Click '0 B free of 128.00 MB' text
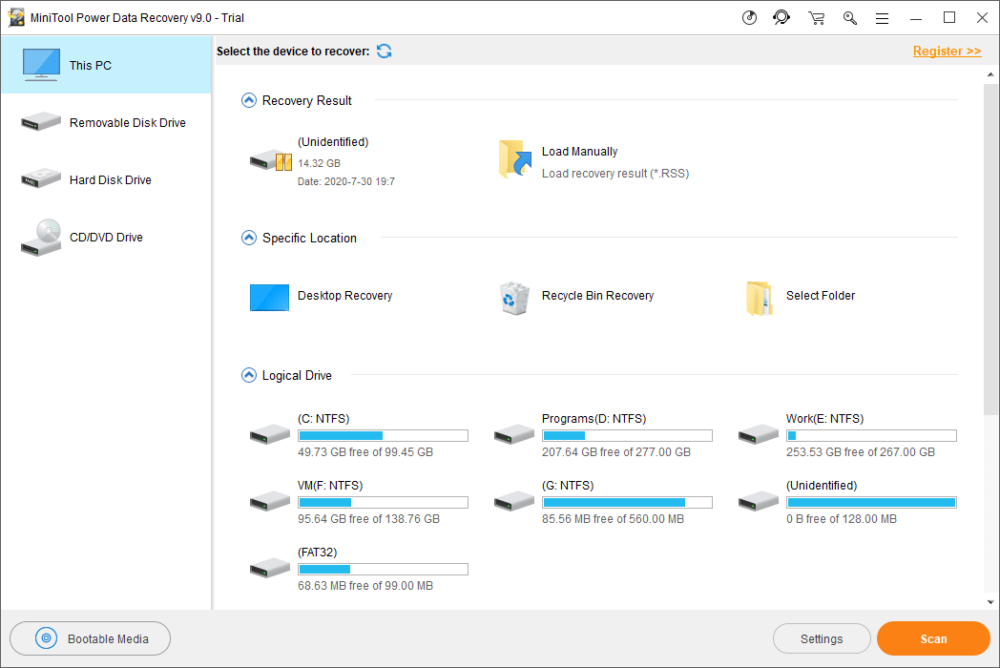 841,519
